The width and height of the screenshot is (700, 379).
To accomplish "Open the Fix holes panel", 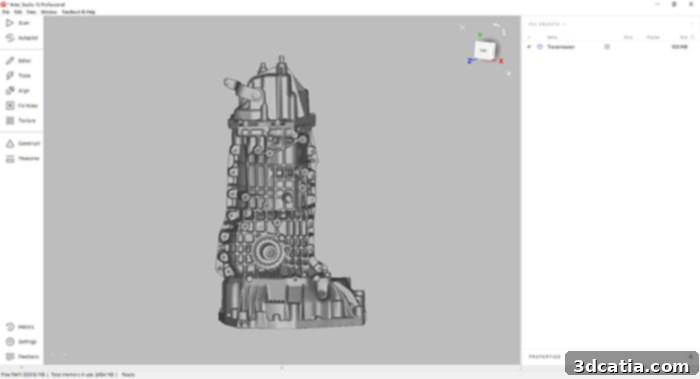I will [x=22, y=106].
